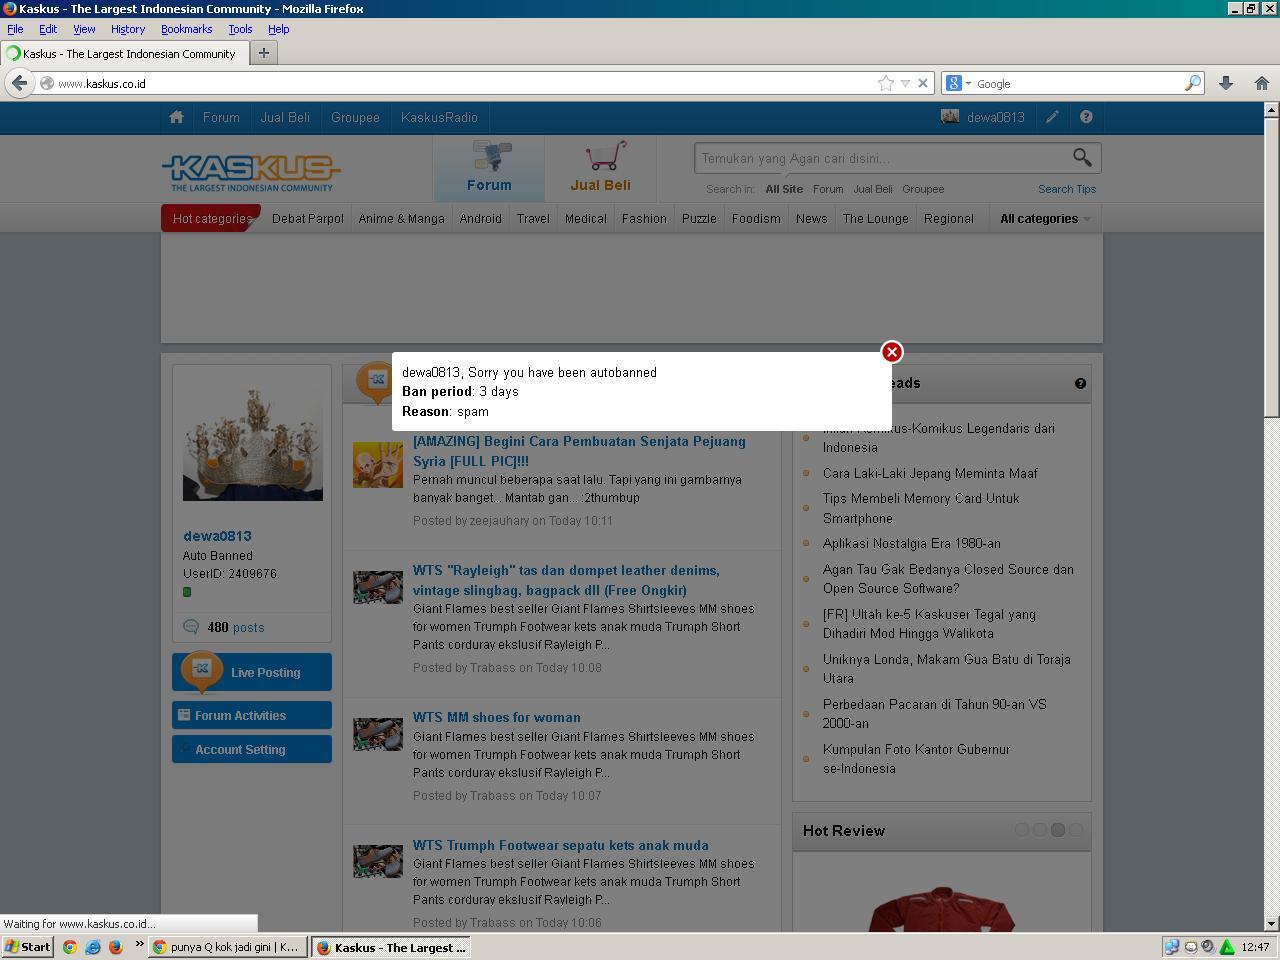This screenshot has height=960, width=1280.
Task: Launch Internet Explorer from quick launch
Action: (x=92, y=947)
